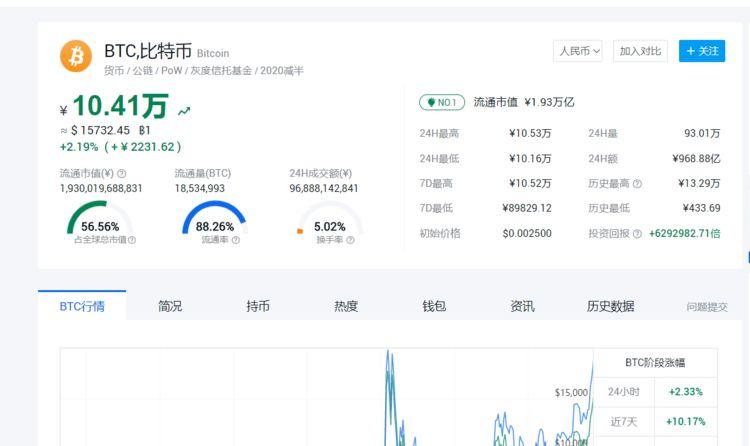Click the 56.56% market share gauge
The height and width of the screenshot is (446, 750).
point(100,218)
